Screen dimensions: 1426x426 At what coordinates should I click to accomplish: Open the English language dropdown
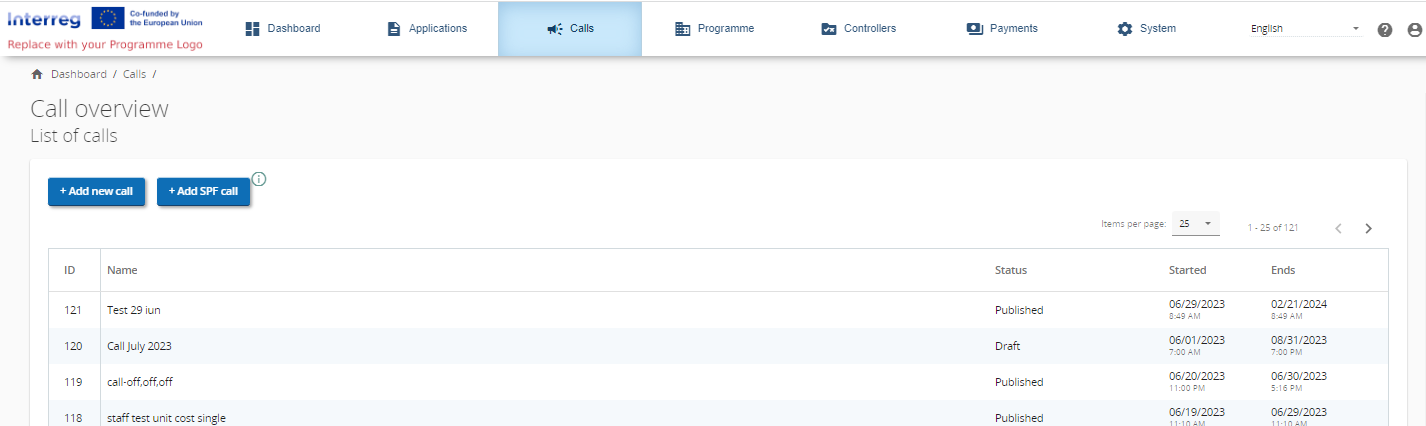pyautogui.click(x=1305, y=29)
